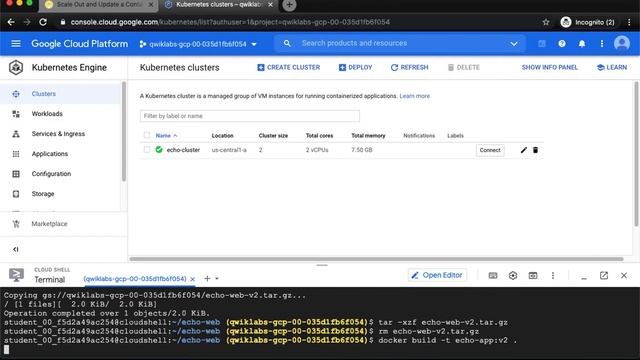Open the Cloud Shell more options menu
Viewport: 640px width, 360px height.
pyautogui.click(x=553, y=276)
